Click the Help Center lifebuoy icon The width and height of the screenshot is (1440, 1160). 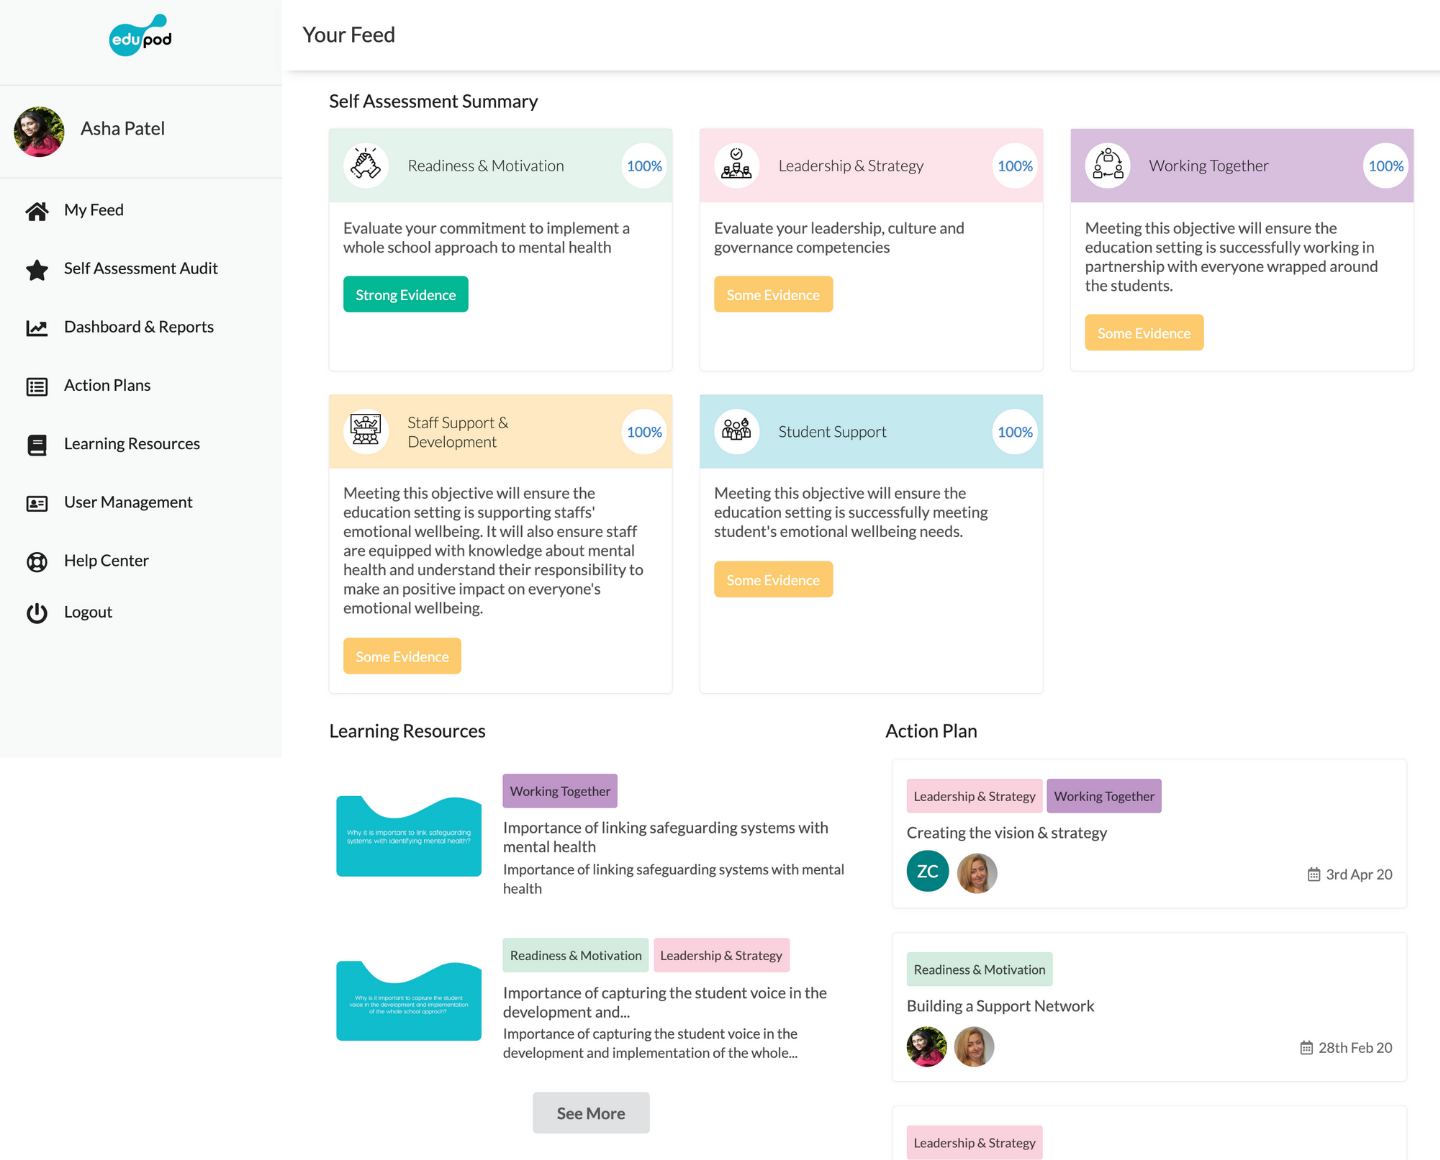(37, 562)
